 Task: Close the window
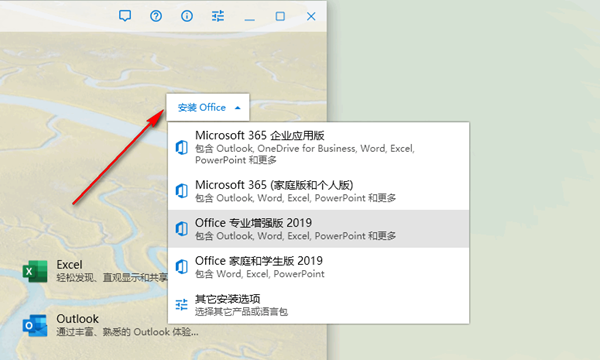pyautogui.click(x=311, y=16)
